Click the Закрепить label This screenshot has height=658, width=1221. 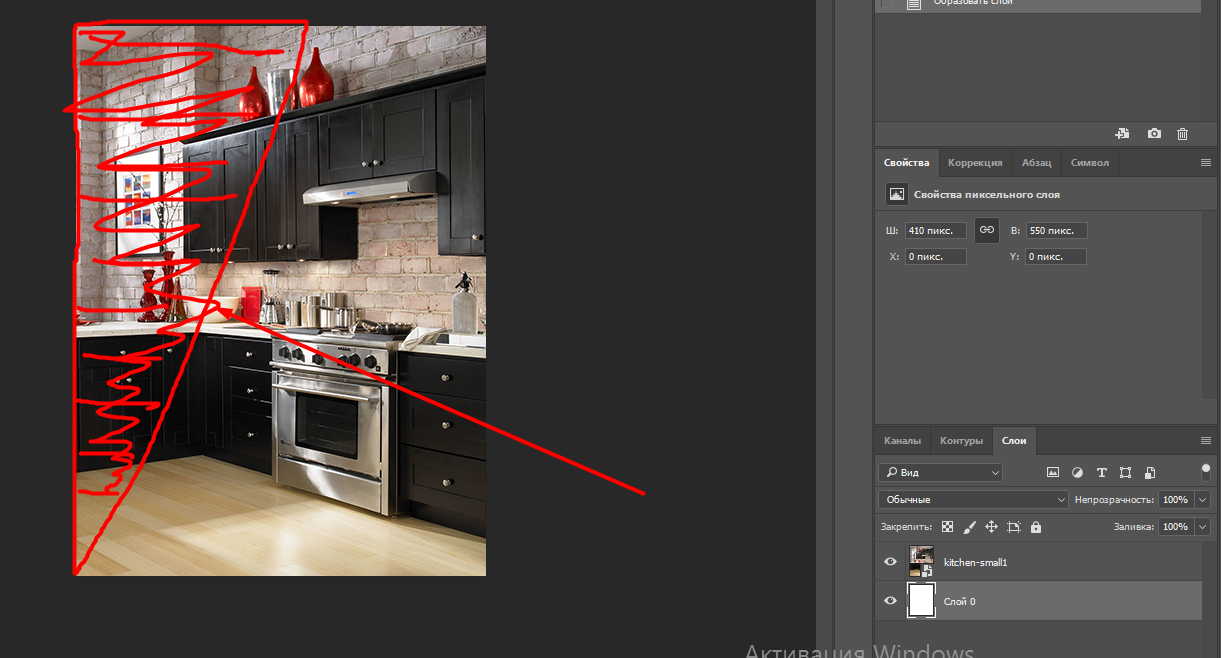[906, 526]
